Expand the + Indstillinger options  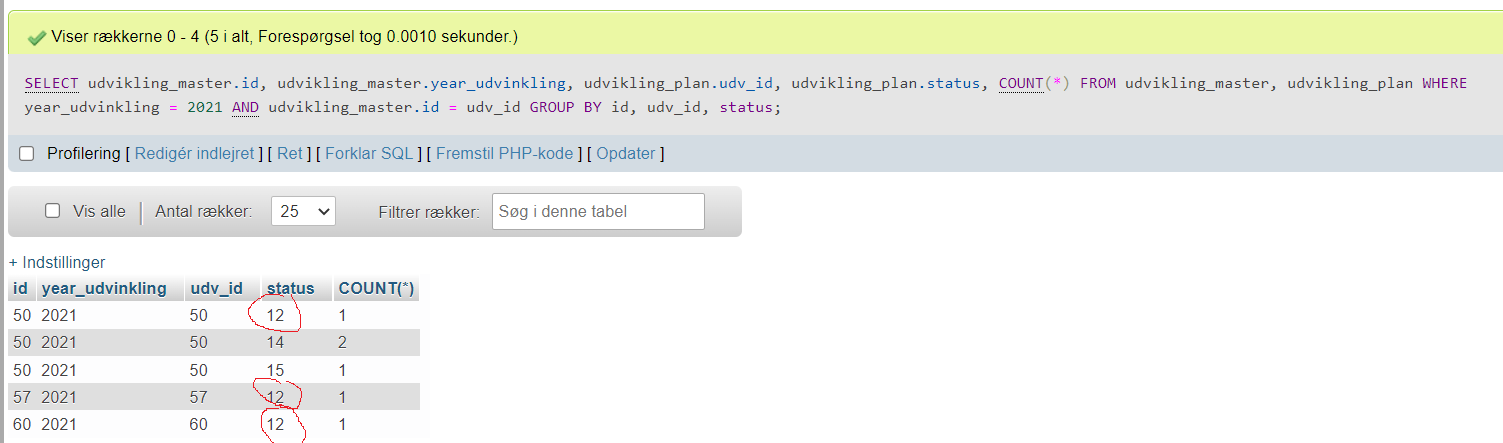coord(57,262)
